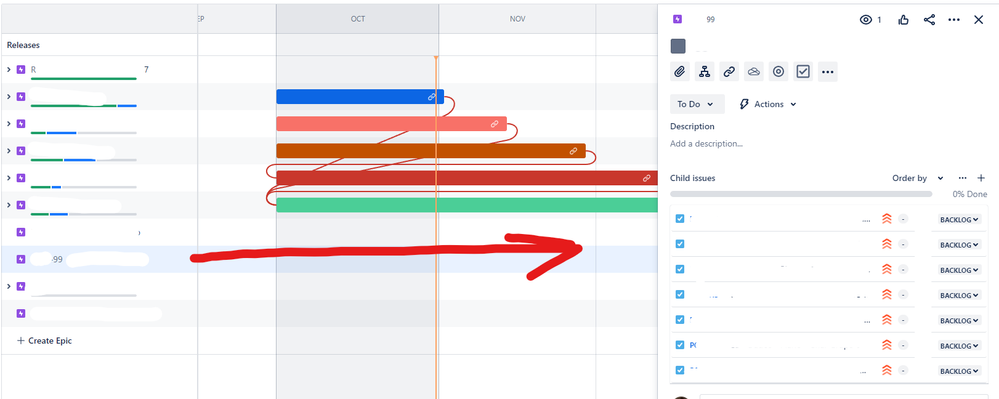The width and height of the screenshot is (999, 399).
Task: Click the link icon on the dark red bar
Action: click(647, 178)
